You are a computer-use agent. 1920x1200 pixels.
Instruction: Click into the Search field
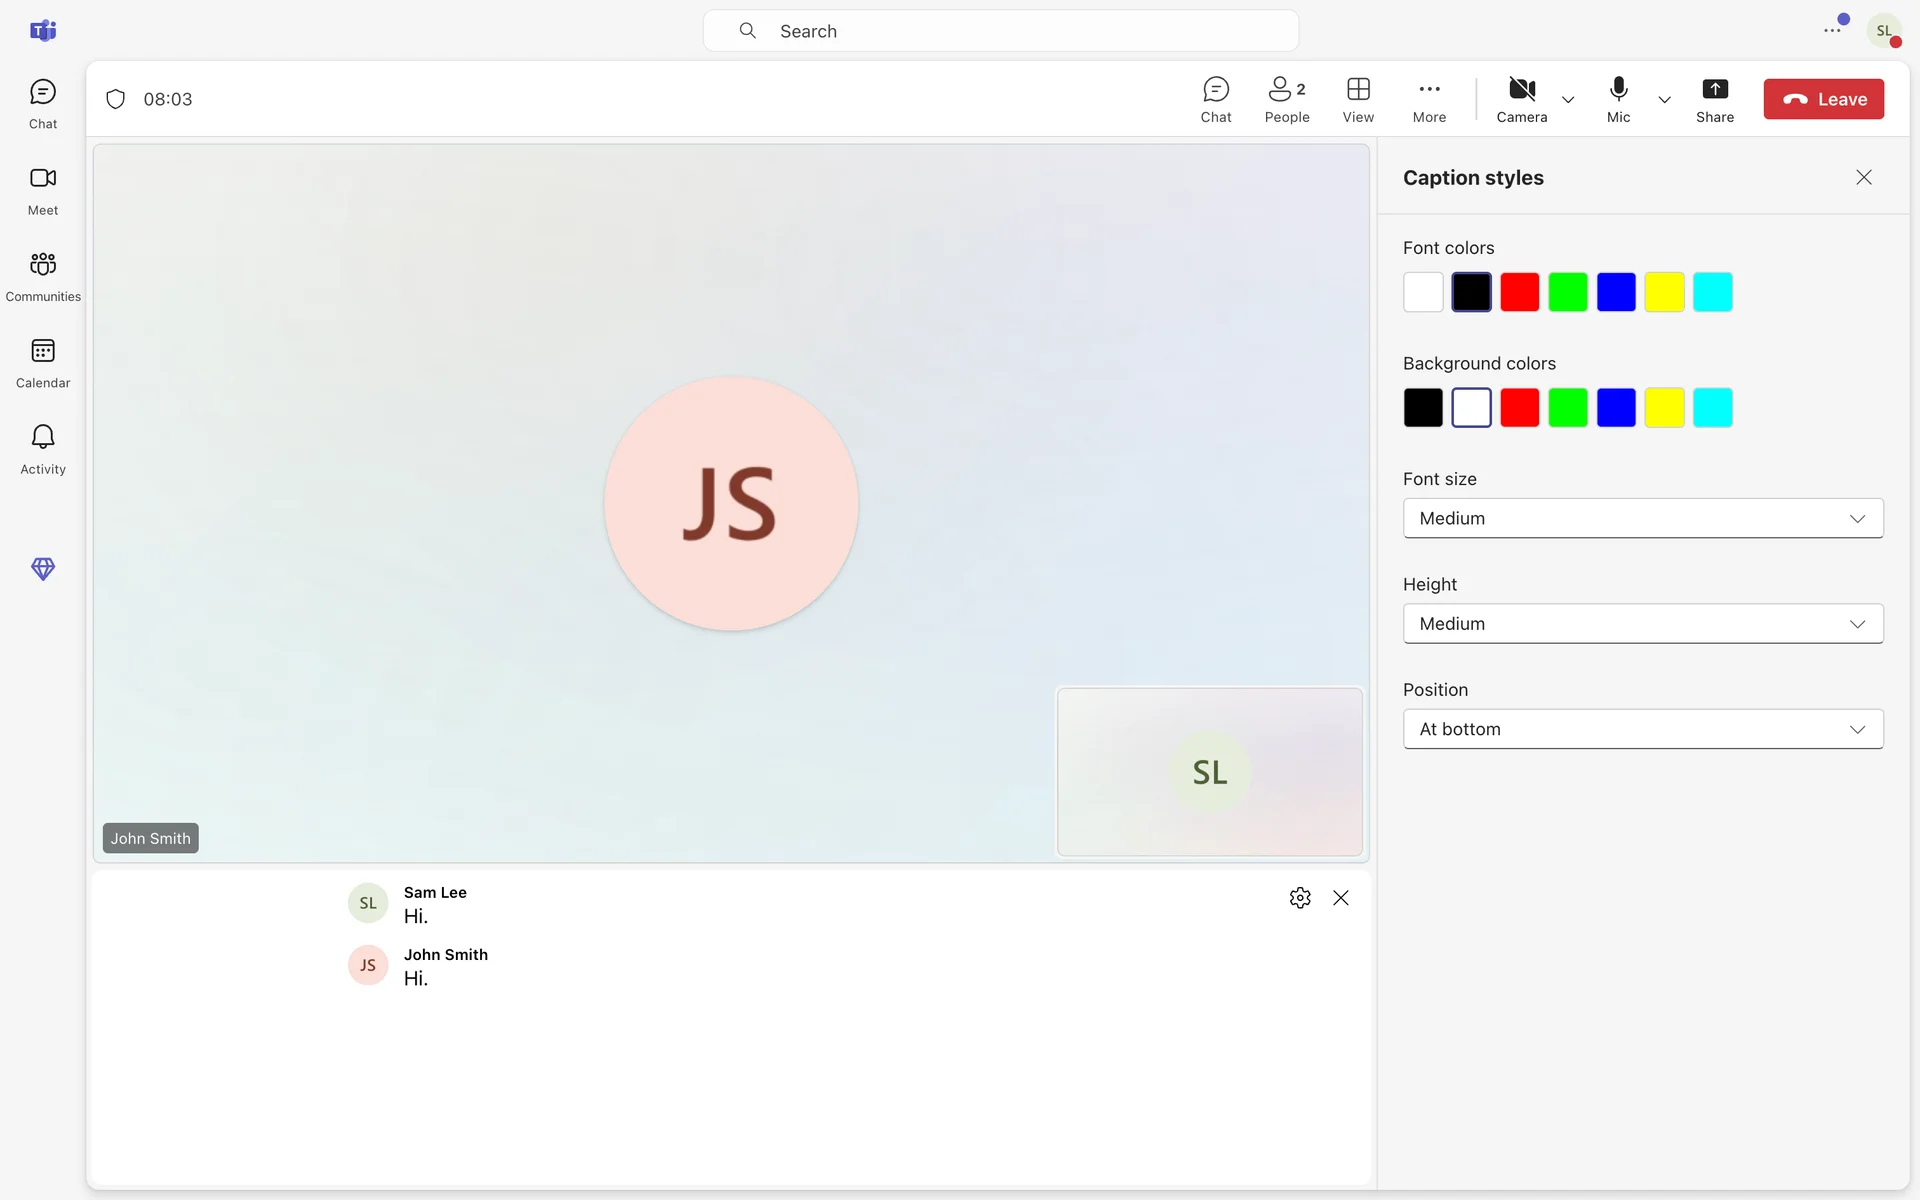click(x=1000, y=31)
